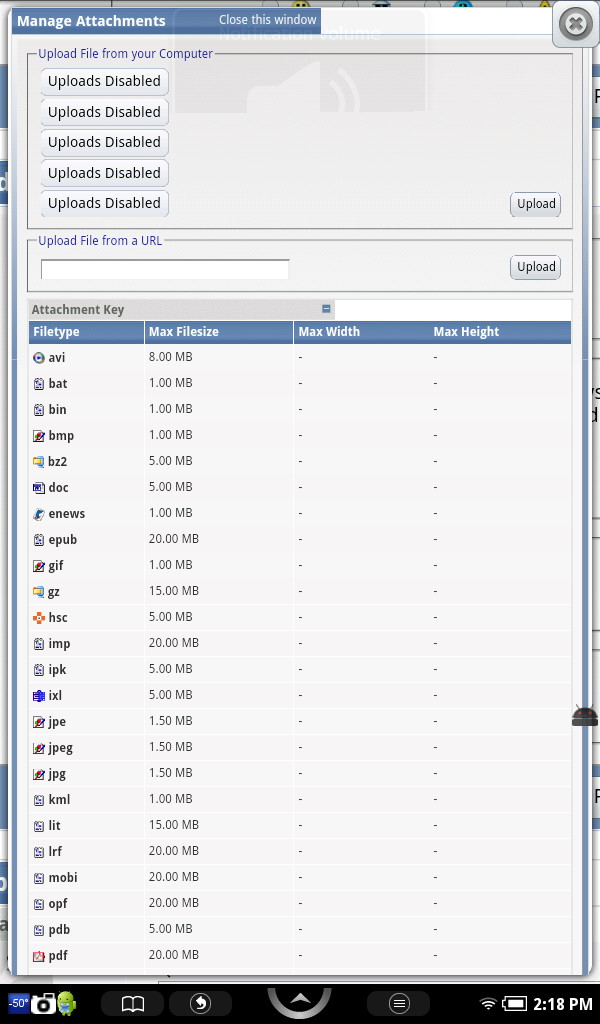Viewport: 600px width, 1024px height.
Task: Tap the -50° temperature notification icon
Action: [18, 1003]
